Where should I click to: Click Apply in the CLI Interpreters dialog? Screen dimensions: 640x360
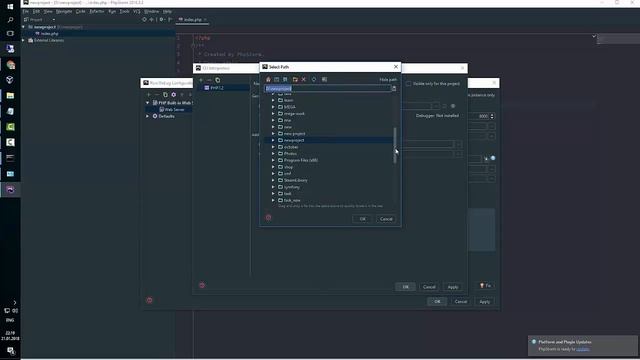pyautogui.click(x=453, y=287)
